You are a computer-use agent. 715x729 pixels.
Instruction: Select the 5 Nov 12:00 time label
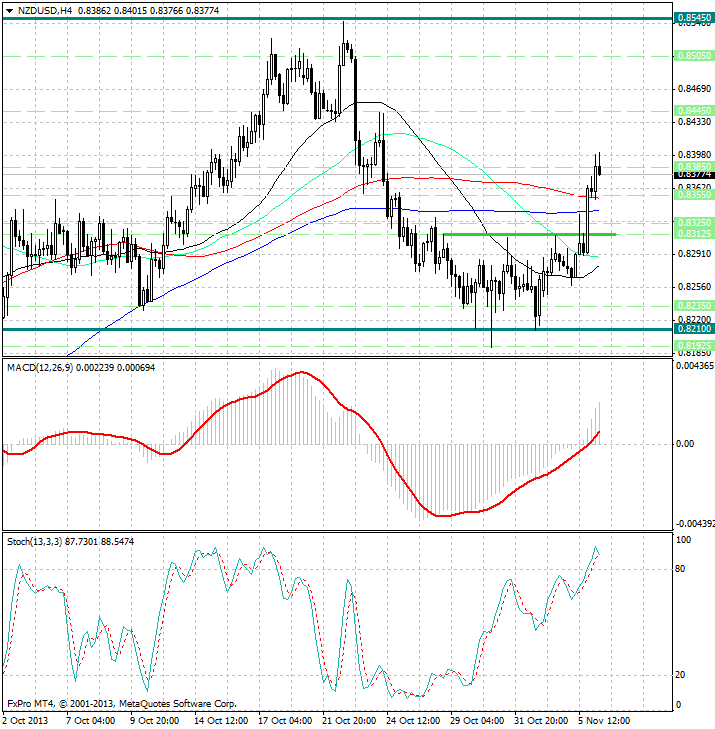pos(605,720)
